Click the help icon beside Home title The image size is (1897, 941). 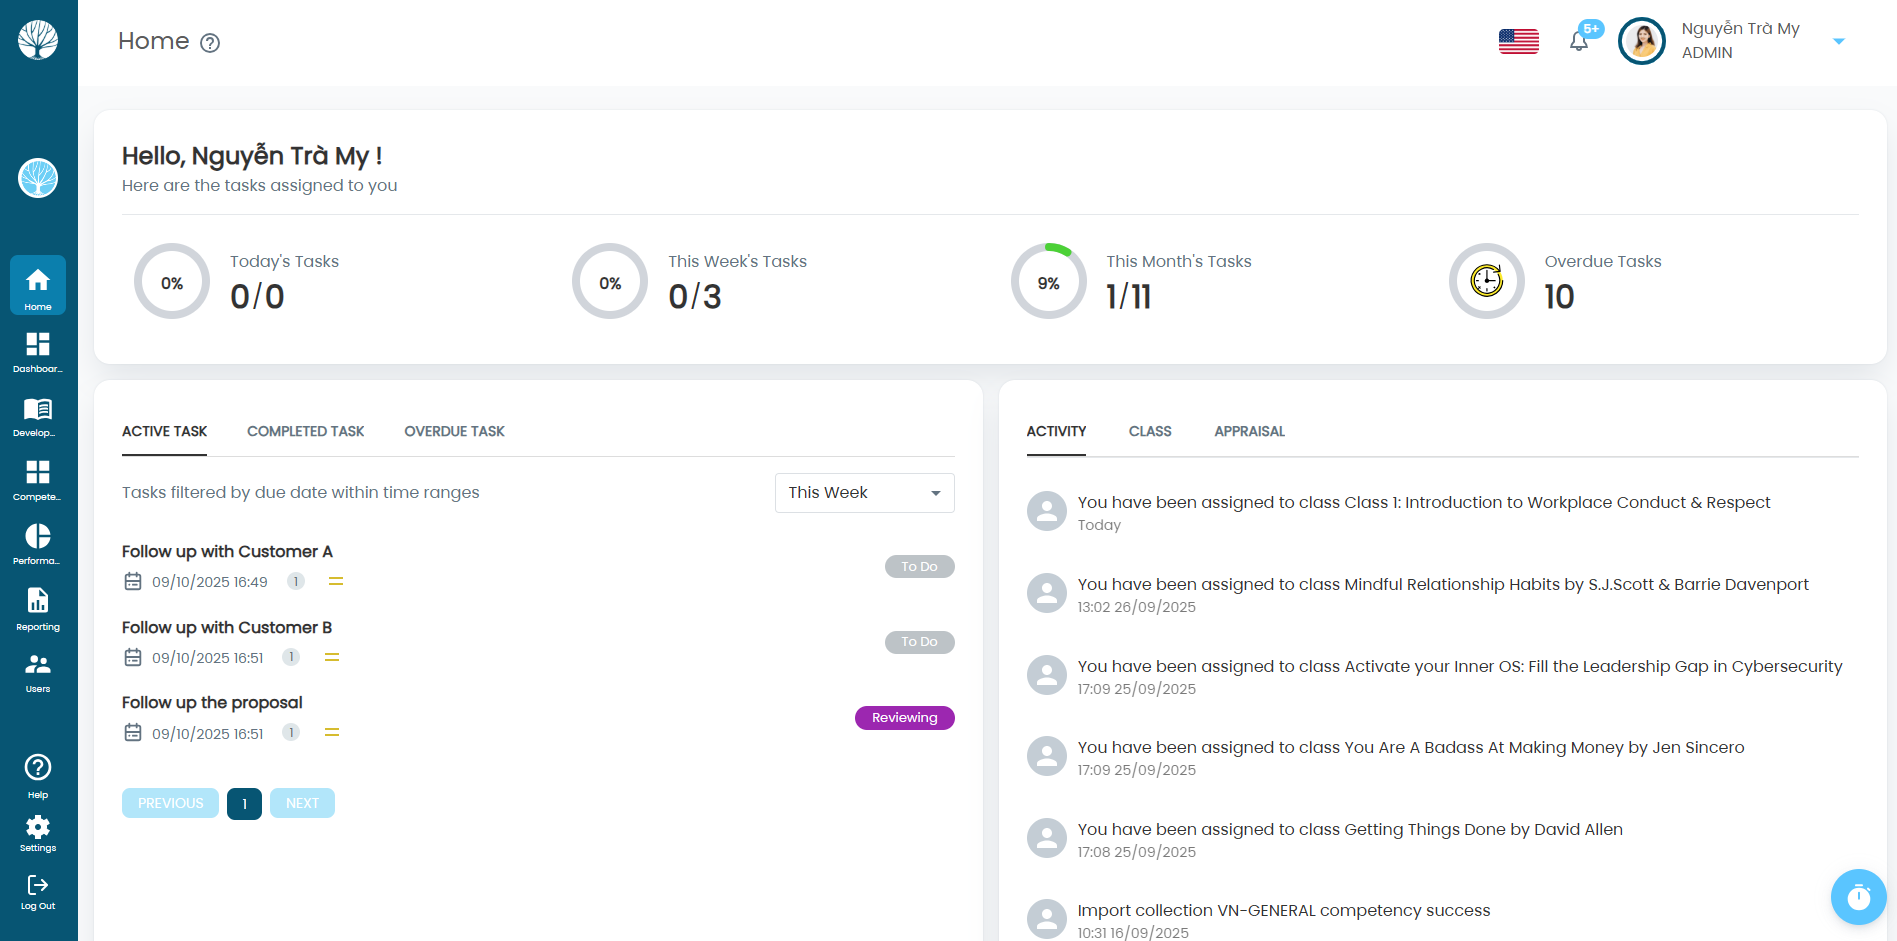click(x=210, y=43)
